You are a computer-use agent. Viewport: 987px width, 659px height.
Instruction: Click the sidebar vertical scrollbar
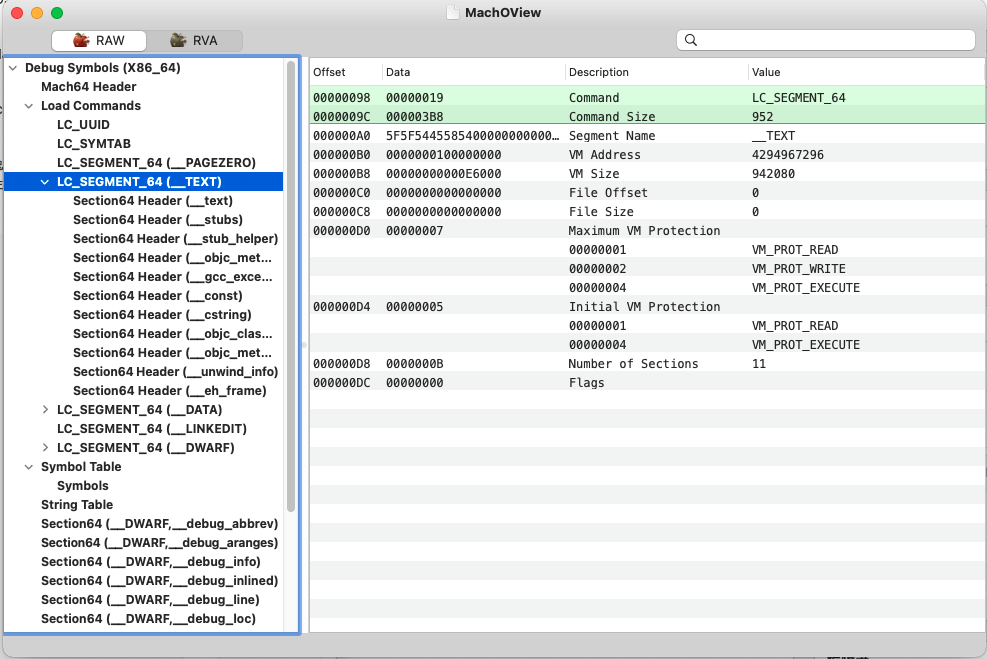coord(291,286)
